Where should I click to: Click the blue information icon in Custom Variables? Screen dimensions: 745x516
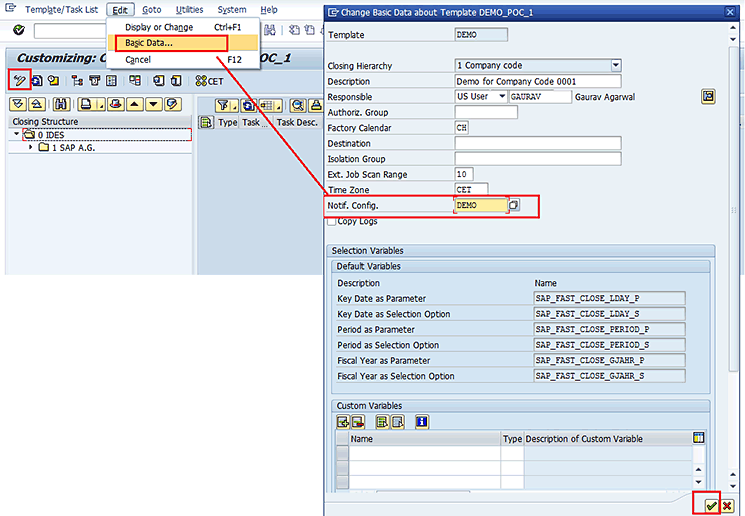[422, 421]
